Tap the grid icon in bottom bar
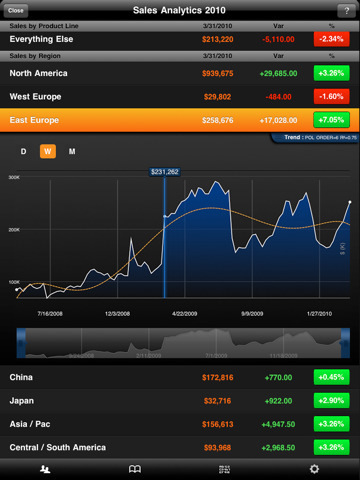Screen dimensions: 360x480 [224, 469]
